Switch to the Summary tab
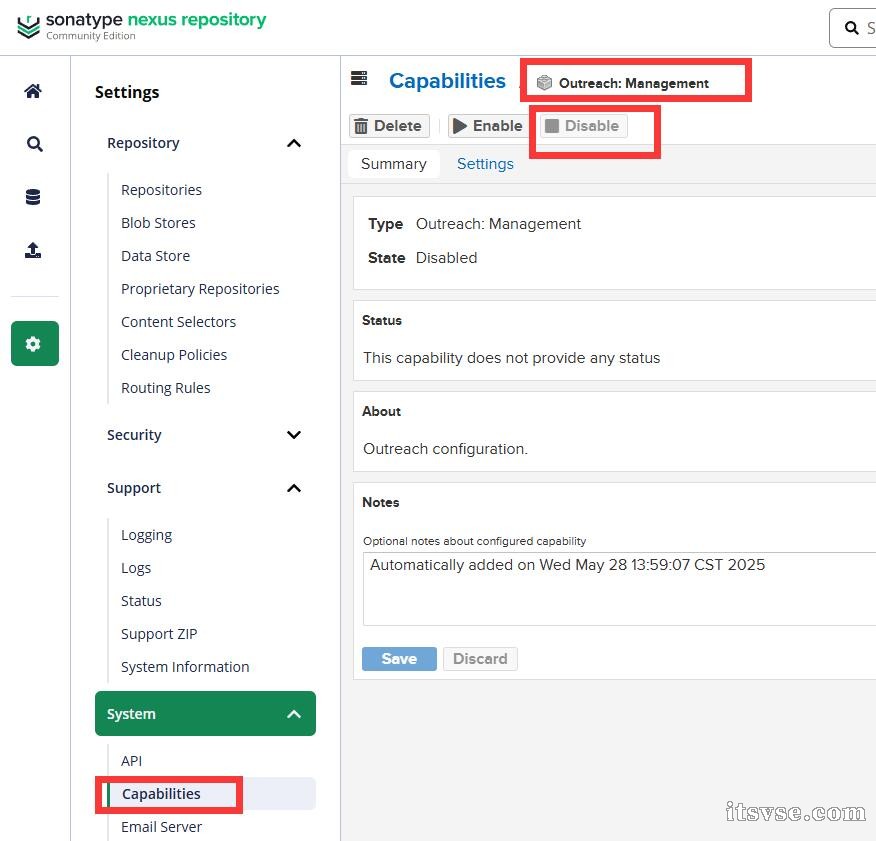Image resolution: width=876 pixels, height=841 pixels. pos(394,164)
